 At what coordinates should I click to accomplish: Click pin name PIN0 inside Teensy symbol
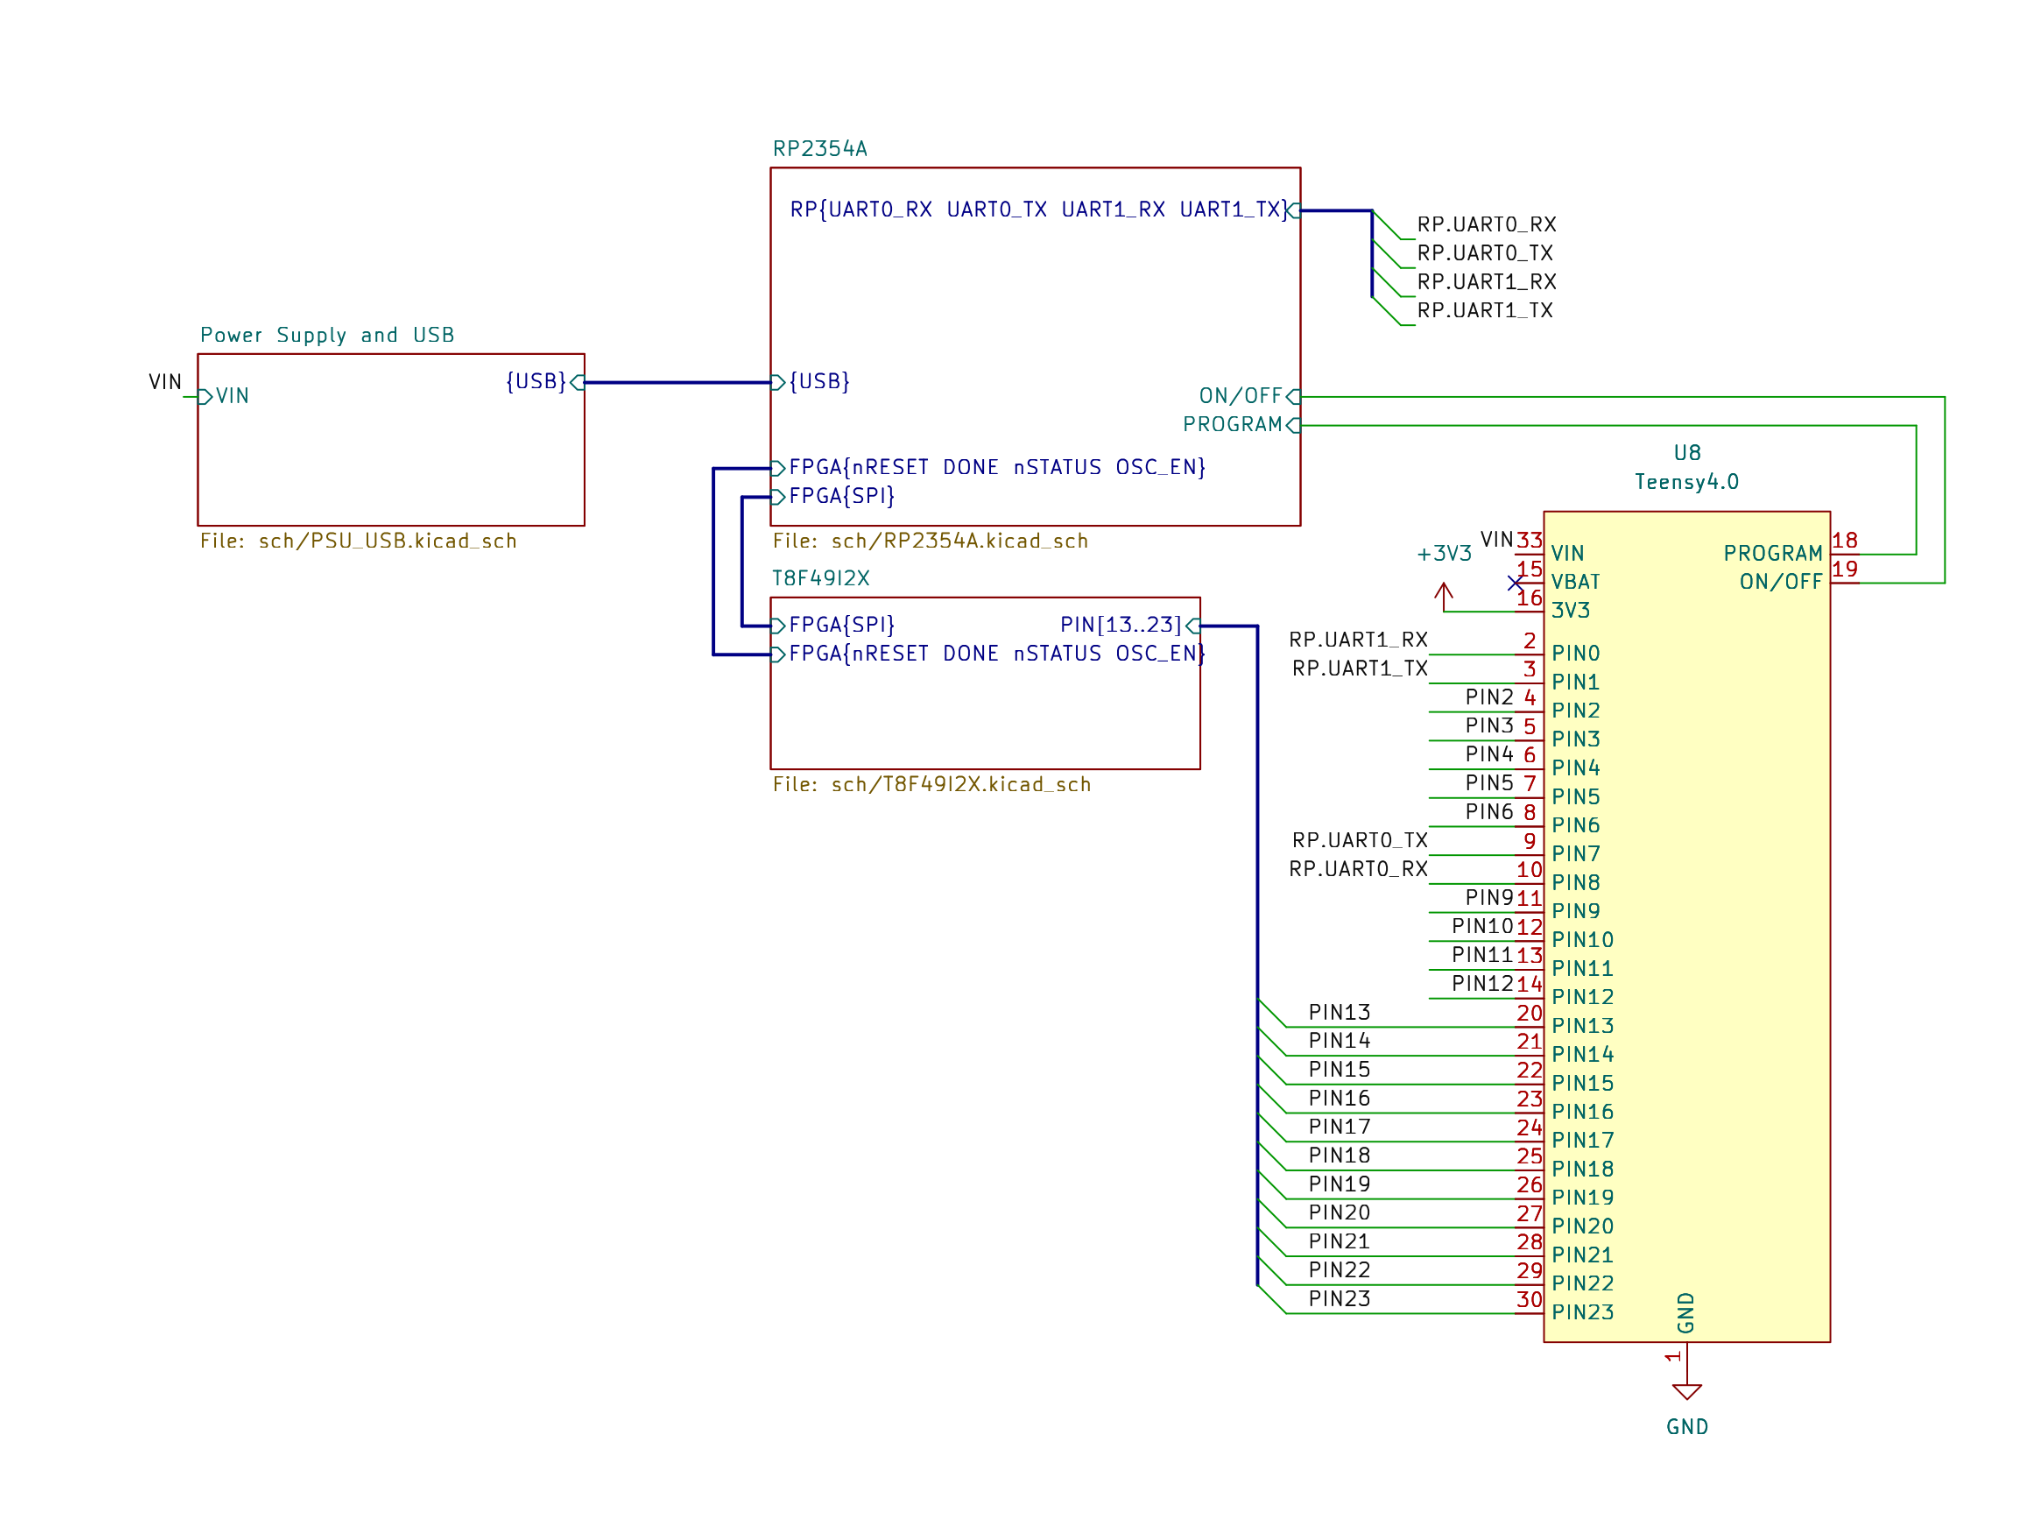tap(1575, 654)
